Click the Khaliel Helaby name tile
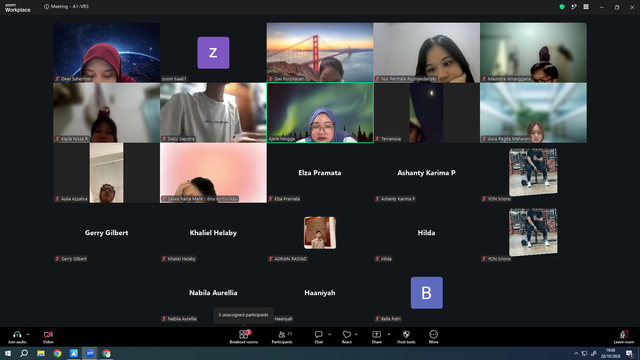The height and width of the screenshot is (360, 640). tap(213, 233)
